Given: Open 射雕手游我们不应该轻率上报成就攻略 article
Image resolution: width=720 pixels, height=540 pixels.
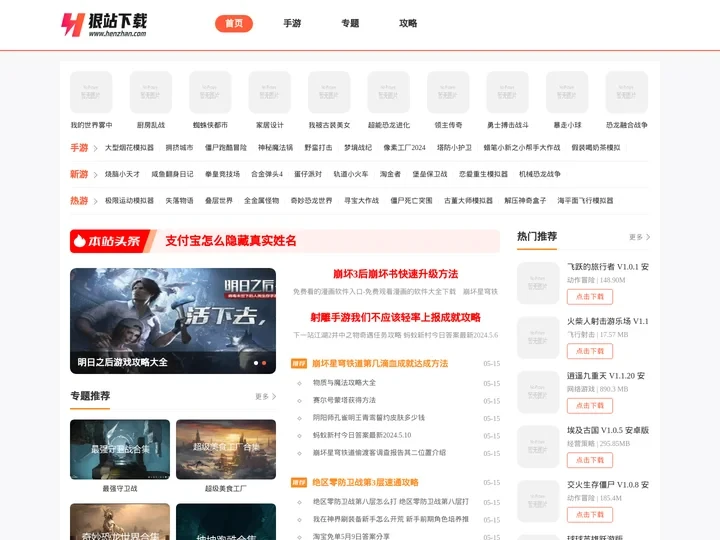Looking at the screenshot, I should pos(395,317).
